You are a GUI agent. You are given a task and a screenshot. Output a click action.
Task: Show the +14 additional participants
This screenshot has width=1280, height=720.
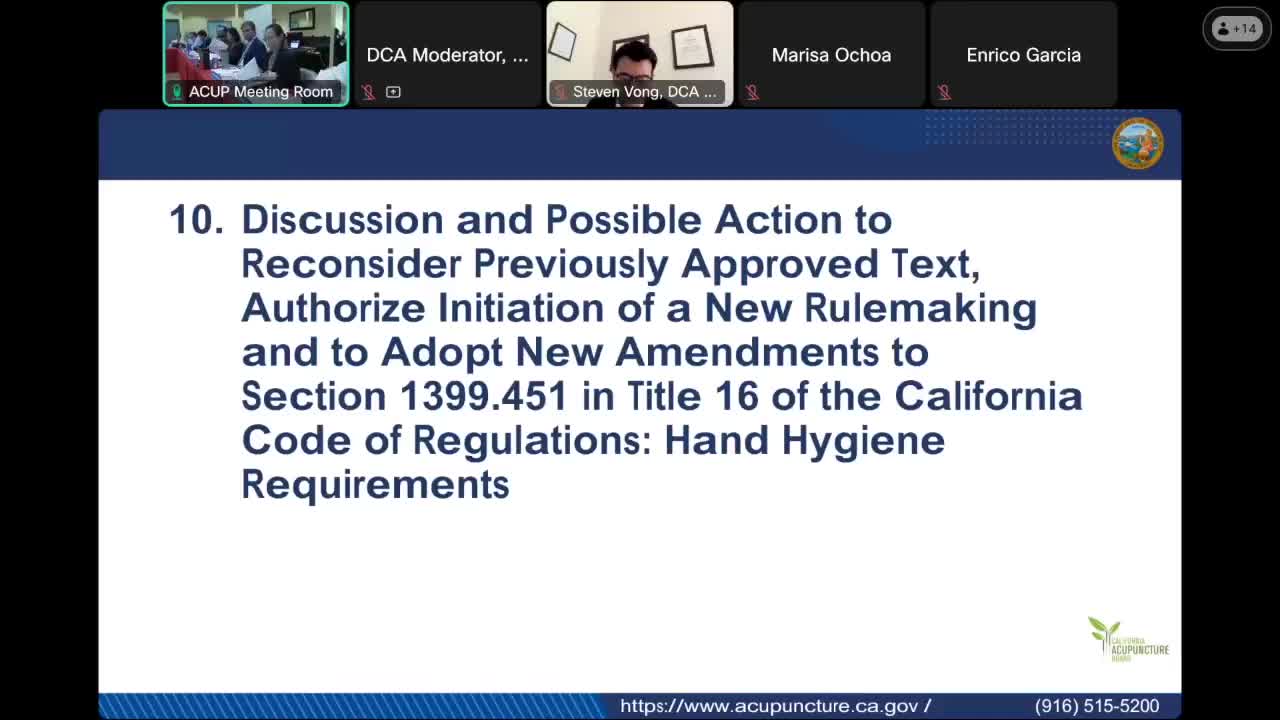coord(1236,29)
